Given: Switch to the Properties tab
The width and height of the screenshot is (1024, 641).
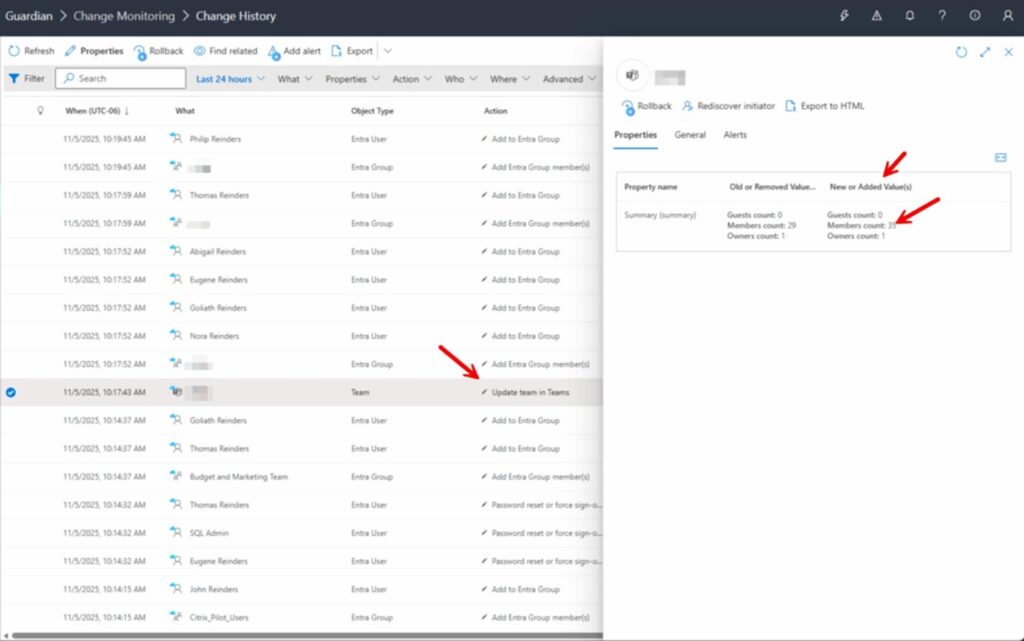Looking at the screenshot, I should pos(635,135).
